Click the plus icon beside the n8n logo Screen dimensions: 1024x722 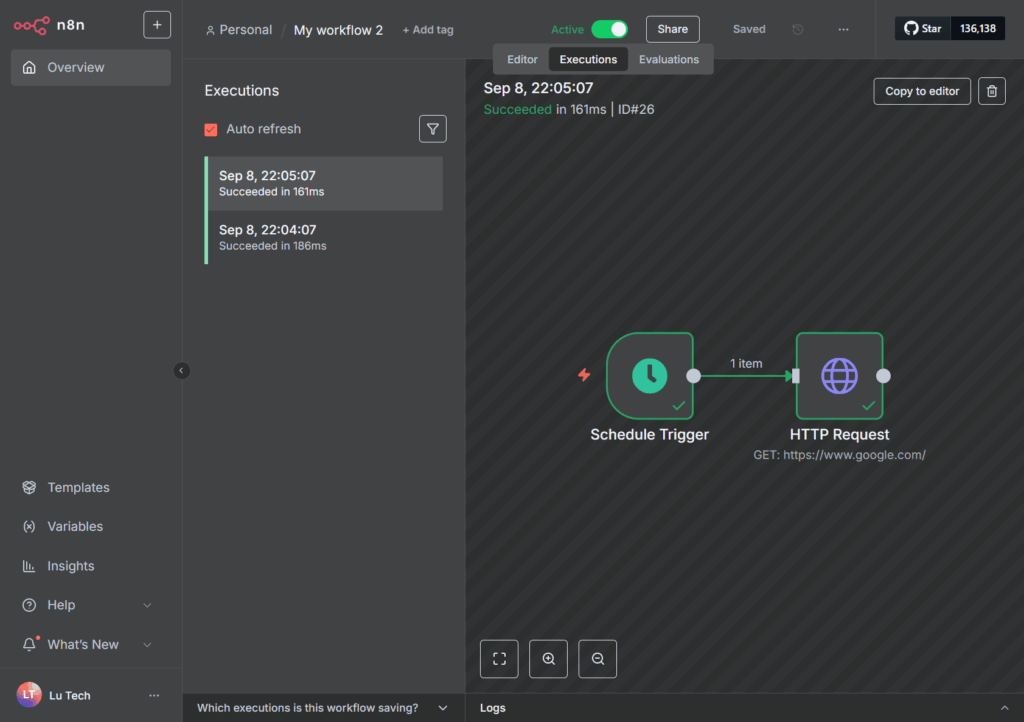pyautogui.click(x=157, y=25)
